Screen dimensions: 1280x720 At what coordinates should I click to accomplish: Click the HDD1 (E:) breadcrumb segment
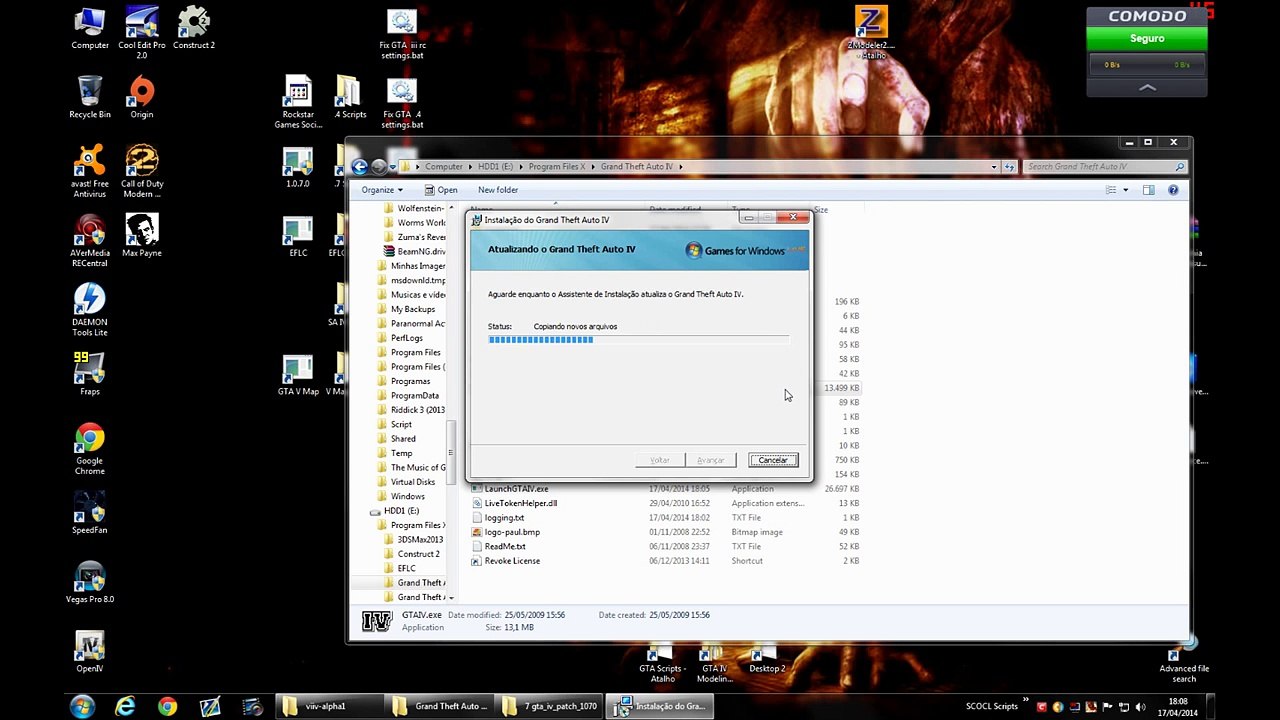[x=496, y=167]
